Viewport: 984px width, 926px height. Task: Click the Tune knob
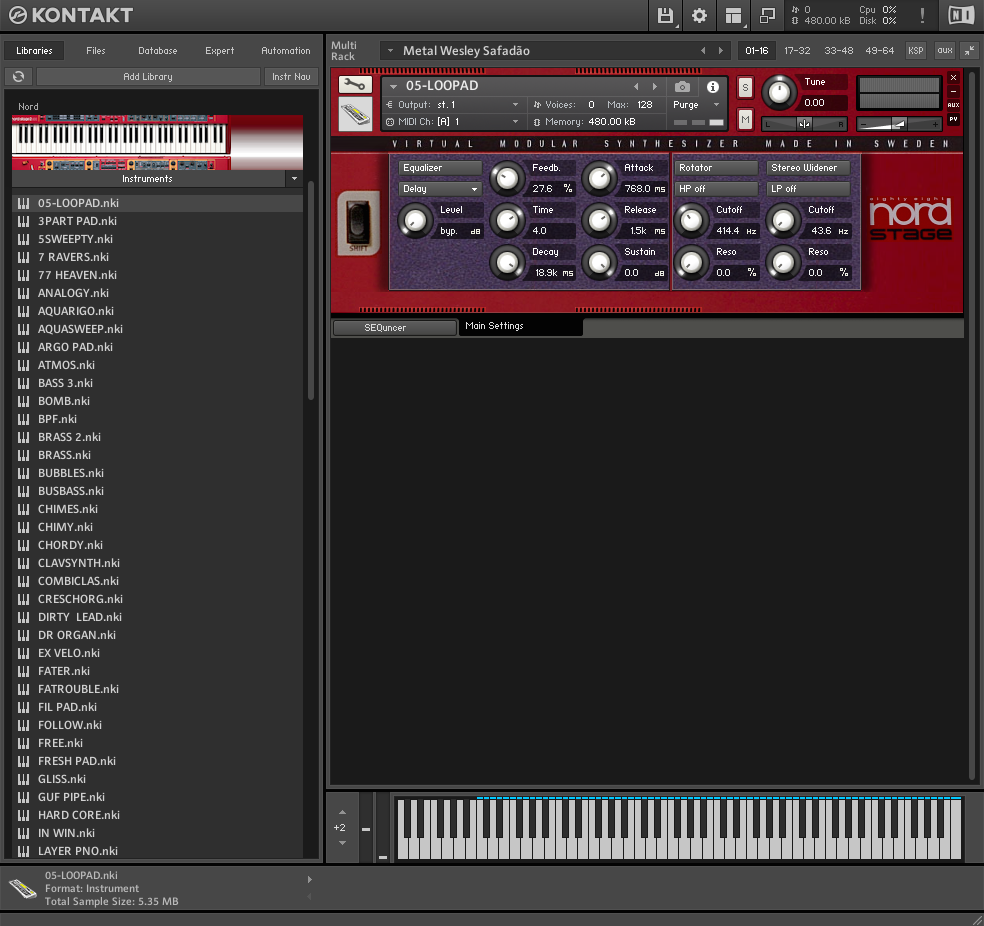point(779,92)
